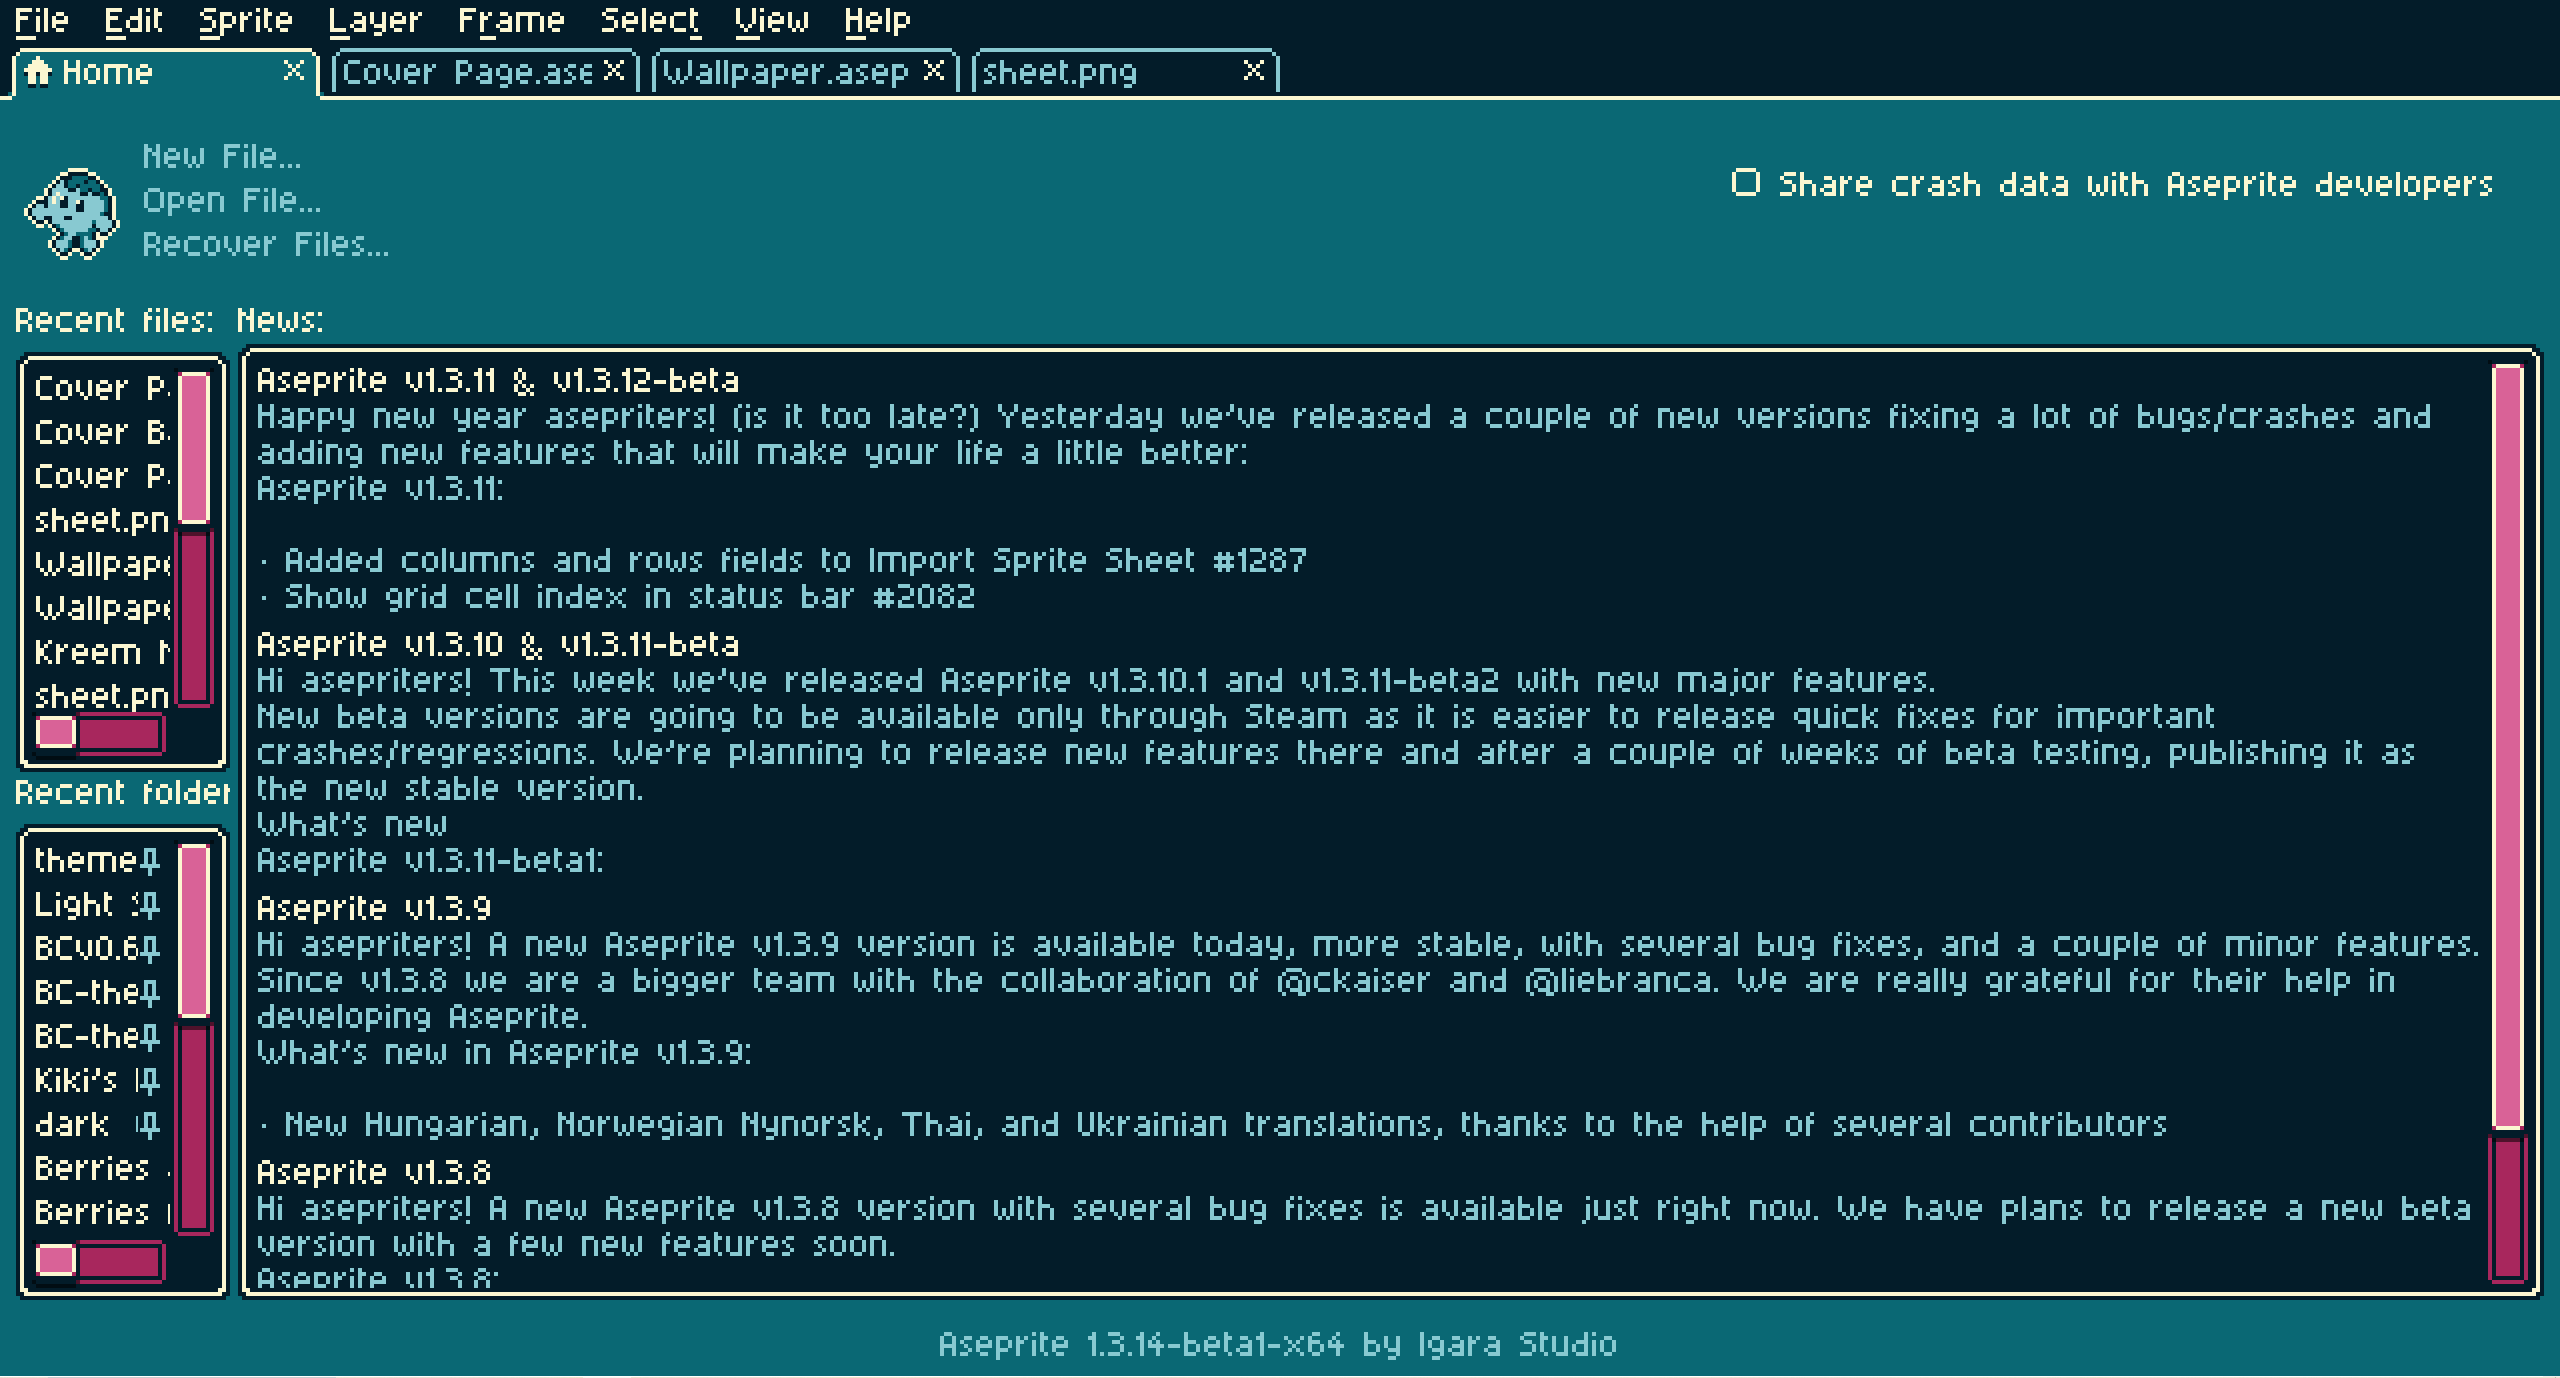
Task: Open recent file 'Cover B.'
Action: (102, 432)
